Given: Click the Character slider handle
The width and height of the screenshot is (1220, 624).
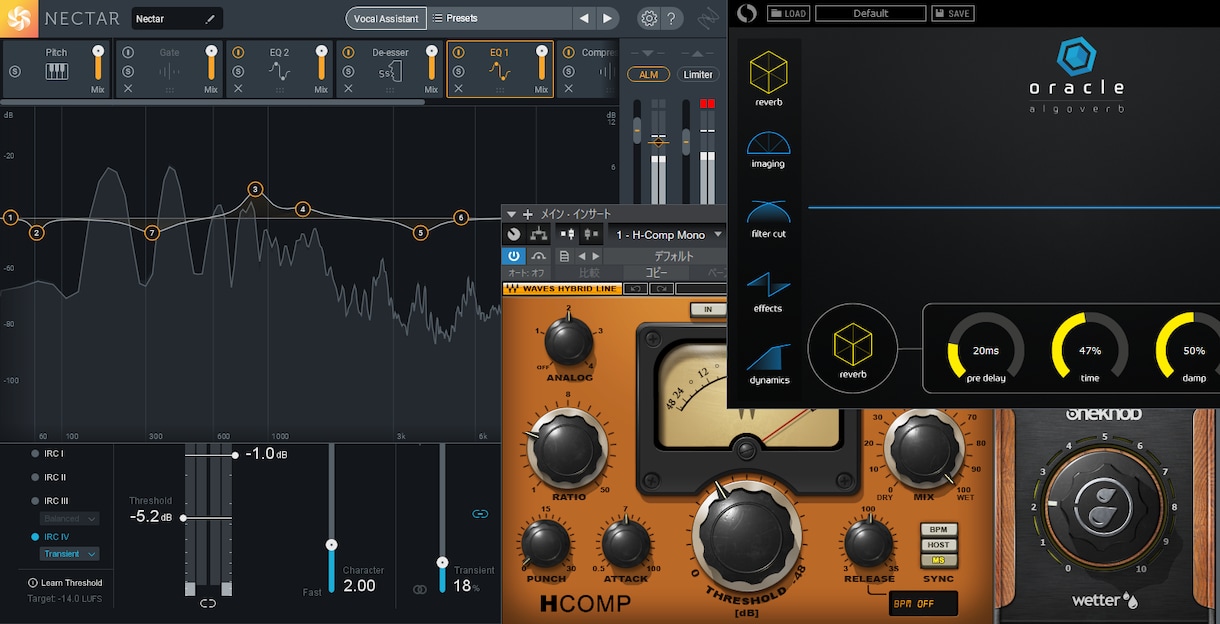Looking at the screenshot, I should (x=332, y=545).
